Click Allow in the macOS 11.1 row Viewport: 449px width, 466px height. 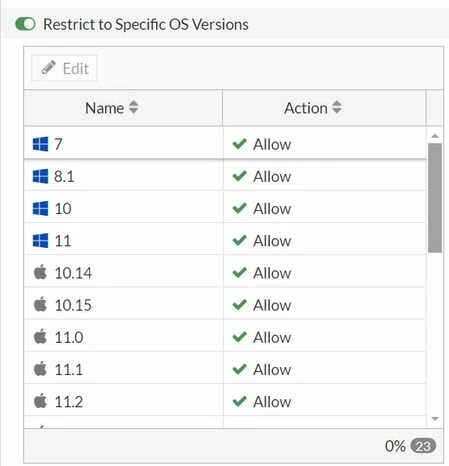(x=272, y=370)
